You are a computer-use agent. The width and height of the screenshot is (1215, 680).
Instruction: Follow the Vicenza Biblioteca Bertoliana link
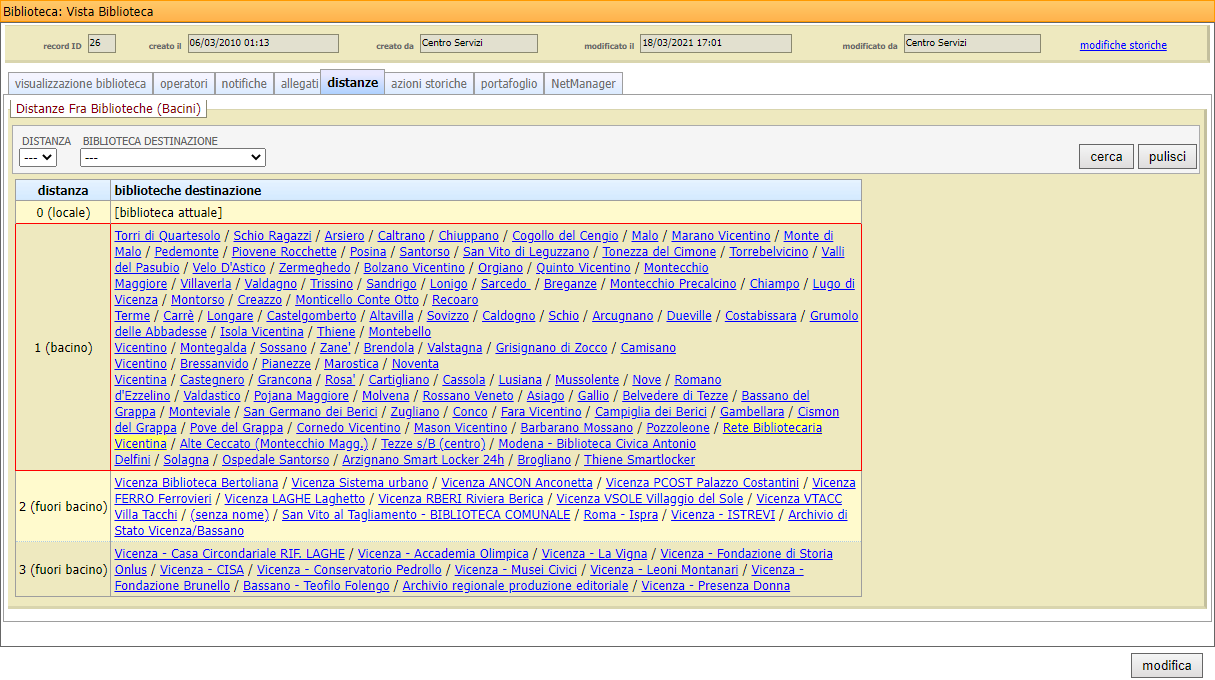pyautogui.click(x=196, y=483)
